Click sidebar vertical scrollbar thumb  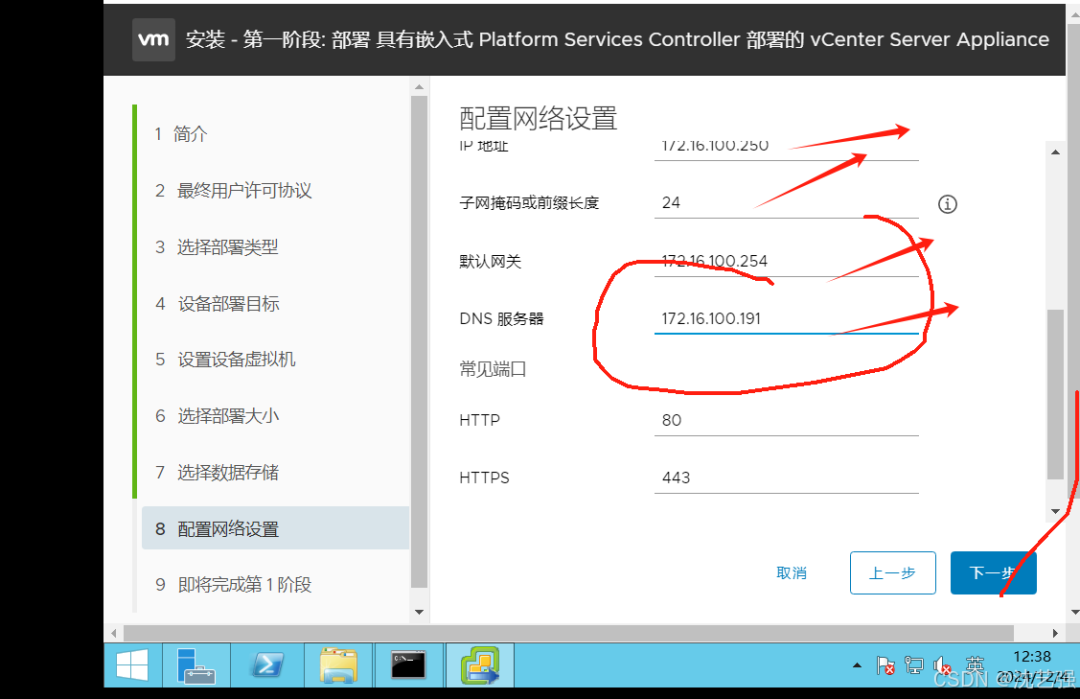pyautogui.click(x=419, y=342)
